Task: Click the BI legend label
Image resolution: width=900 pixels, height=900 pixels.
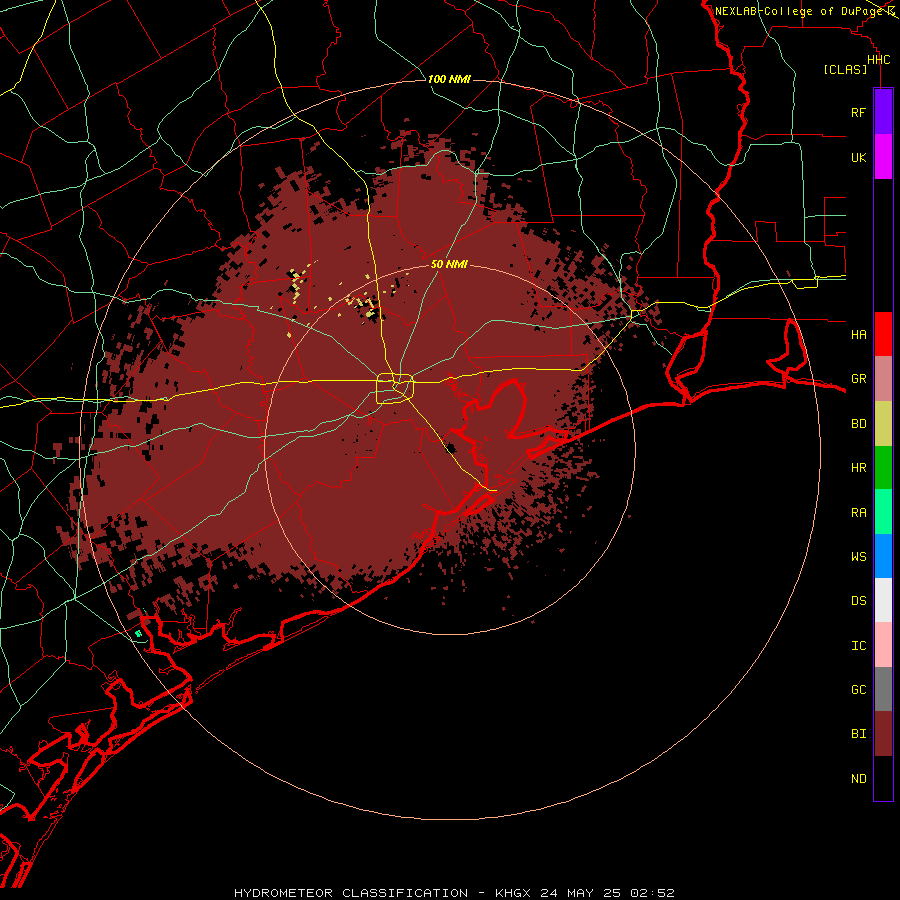Action: click(x=858, y=734)
